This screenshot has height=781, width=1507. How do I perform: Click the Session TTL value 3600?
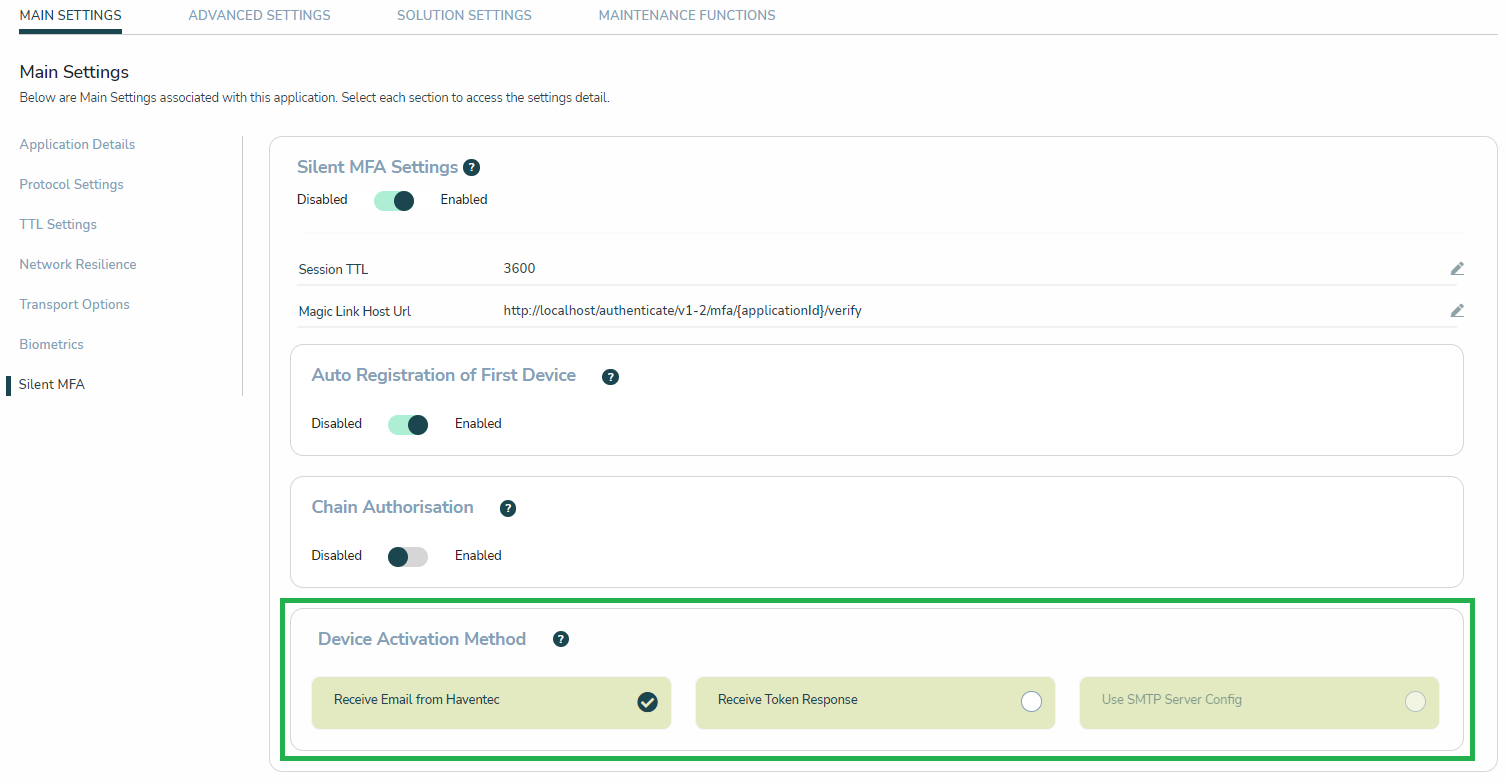[519, 269]
